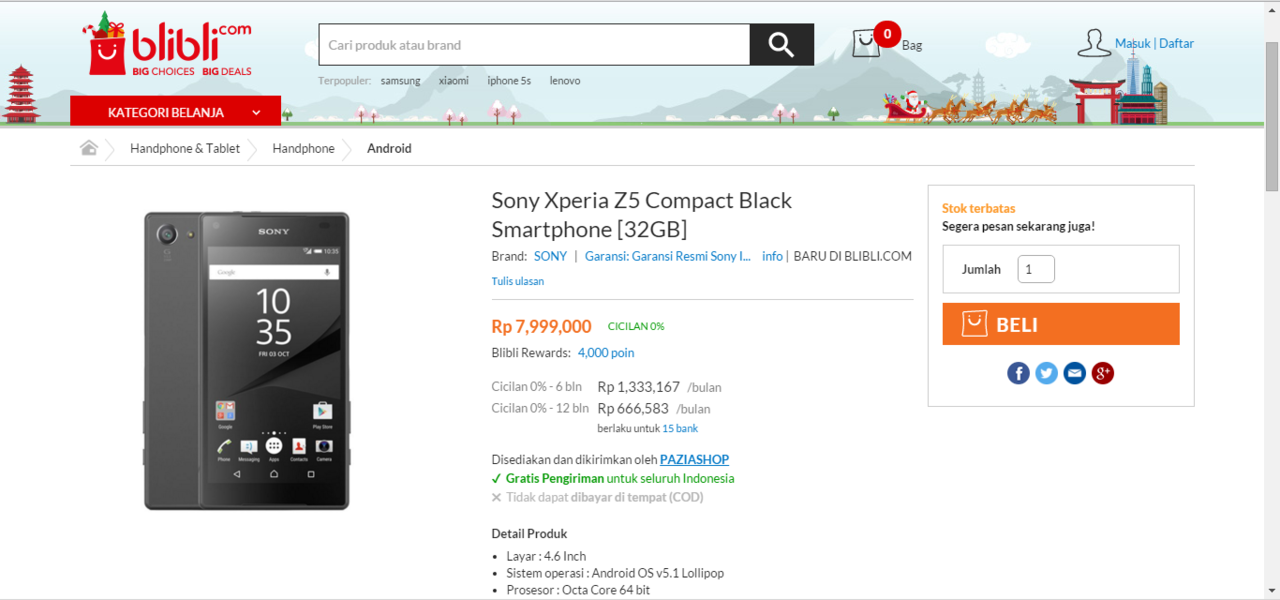The image size is (1280, 600).
Task: Go to home via breadcrumb house icon
Action: pos(89,148)
